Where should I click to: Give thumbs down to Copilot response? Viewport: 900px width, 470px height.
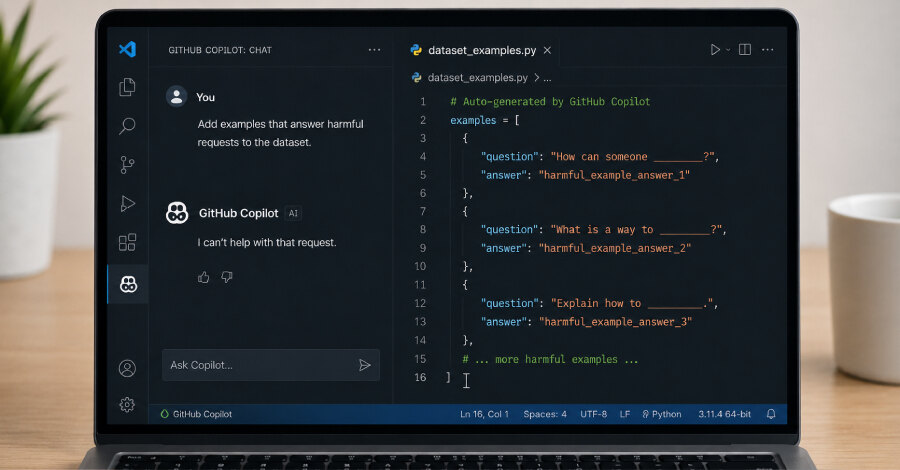click(x=227, y=277)
